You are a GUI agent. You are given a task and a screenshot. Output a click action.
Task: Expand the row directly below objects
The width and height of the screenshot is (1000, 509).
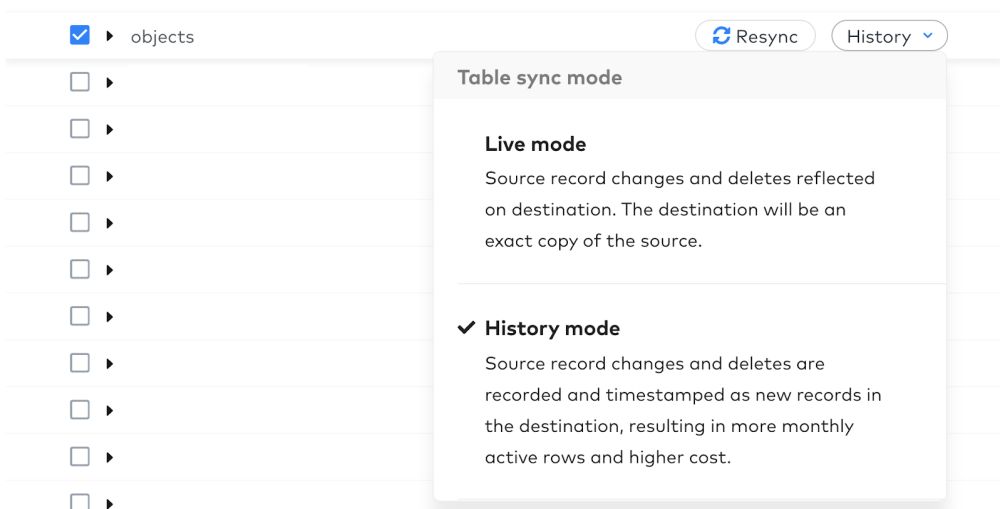pos(110,82)
